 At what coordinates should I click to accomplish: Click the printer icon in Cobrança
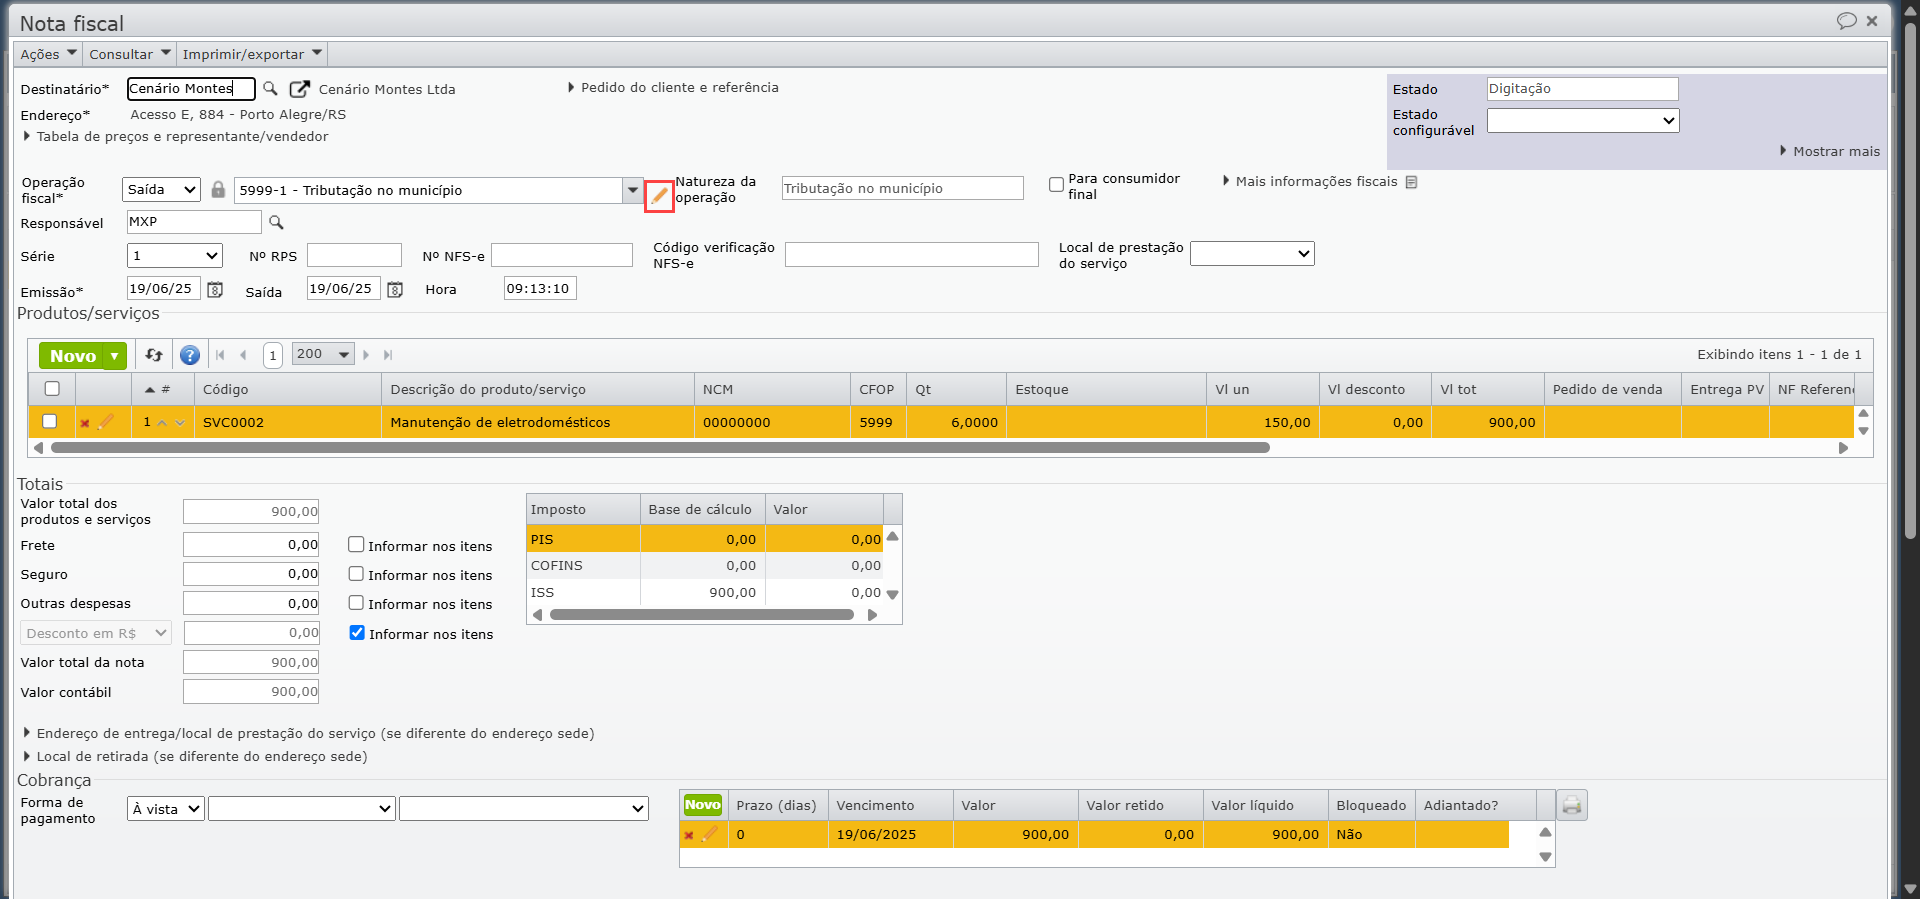tap(1572, 805)
